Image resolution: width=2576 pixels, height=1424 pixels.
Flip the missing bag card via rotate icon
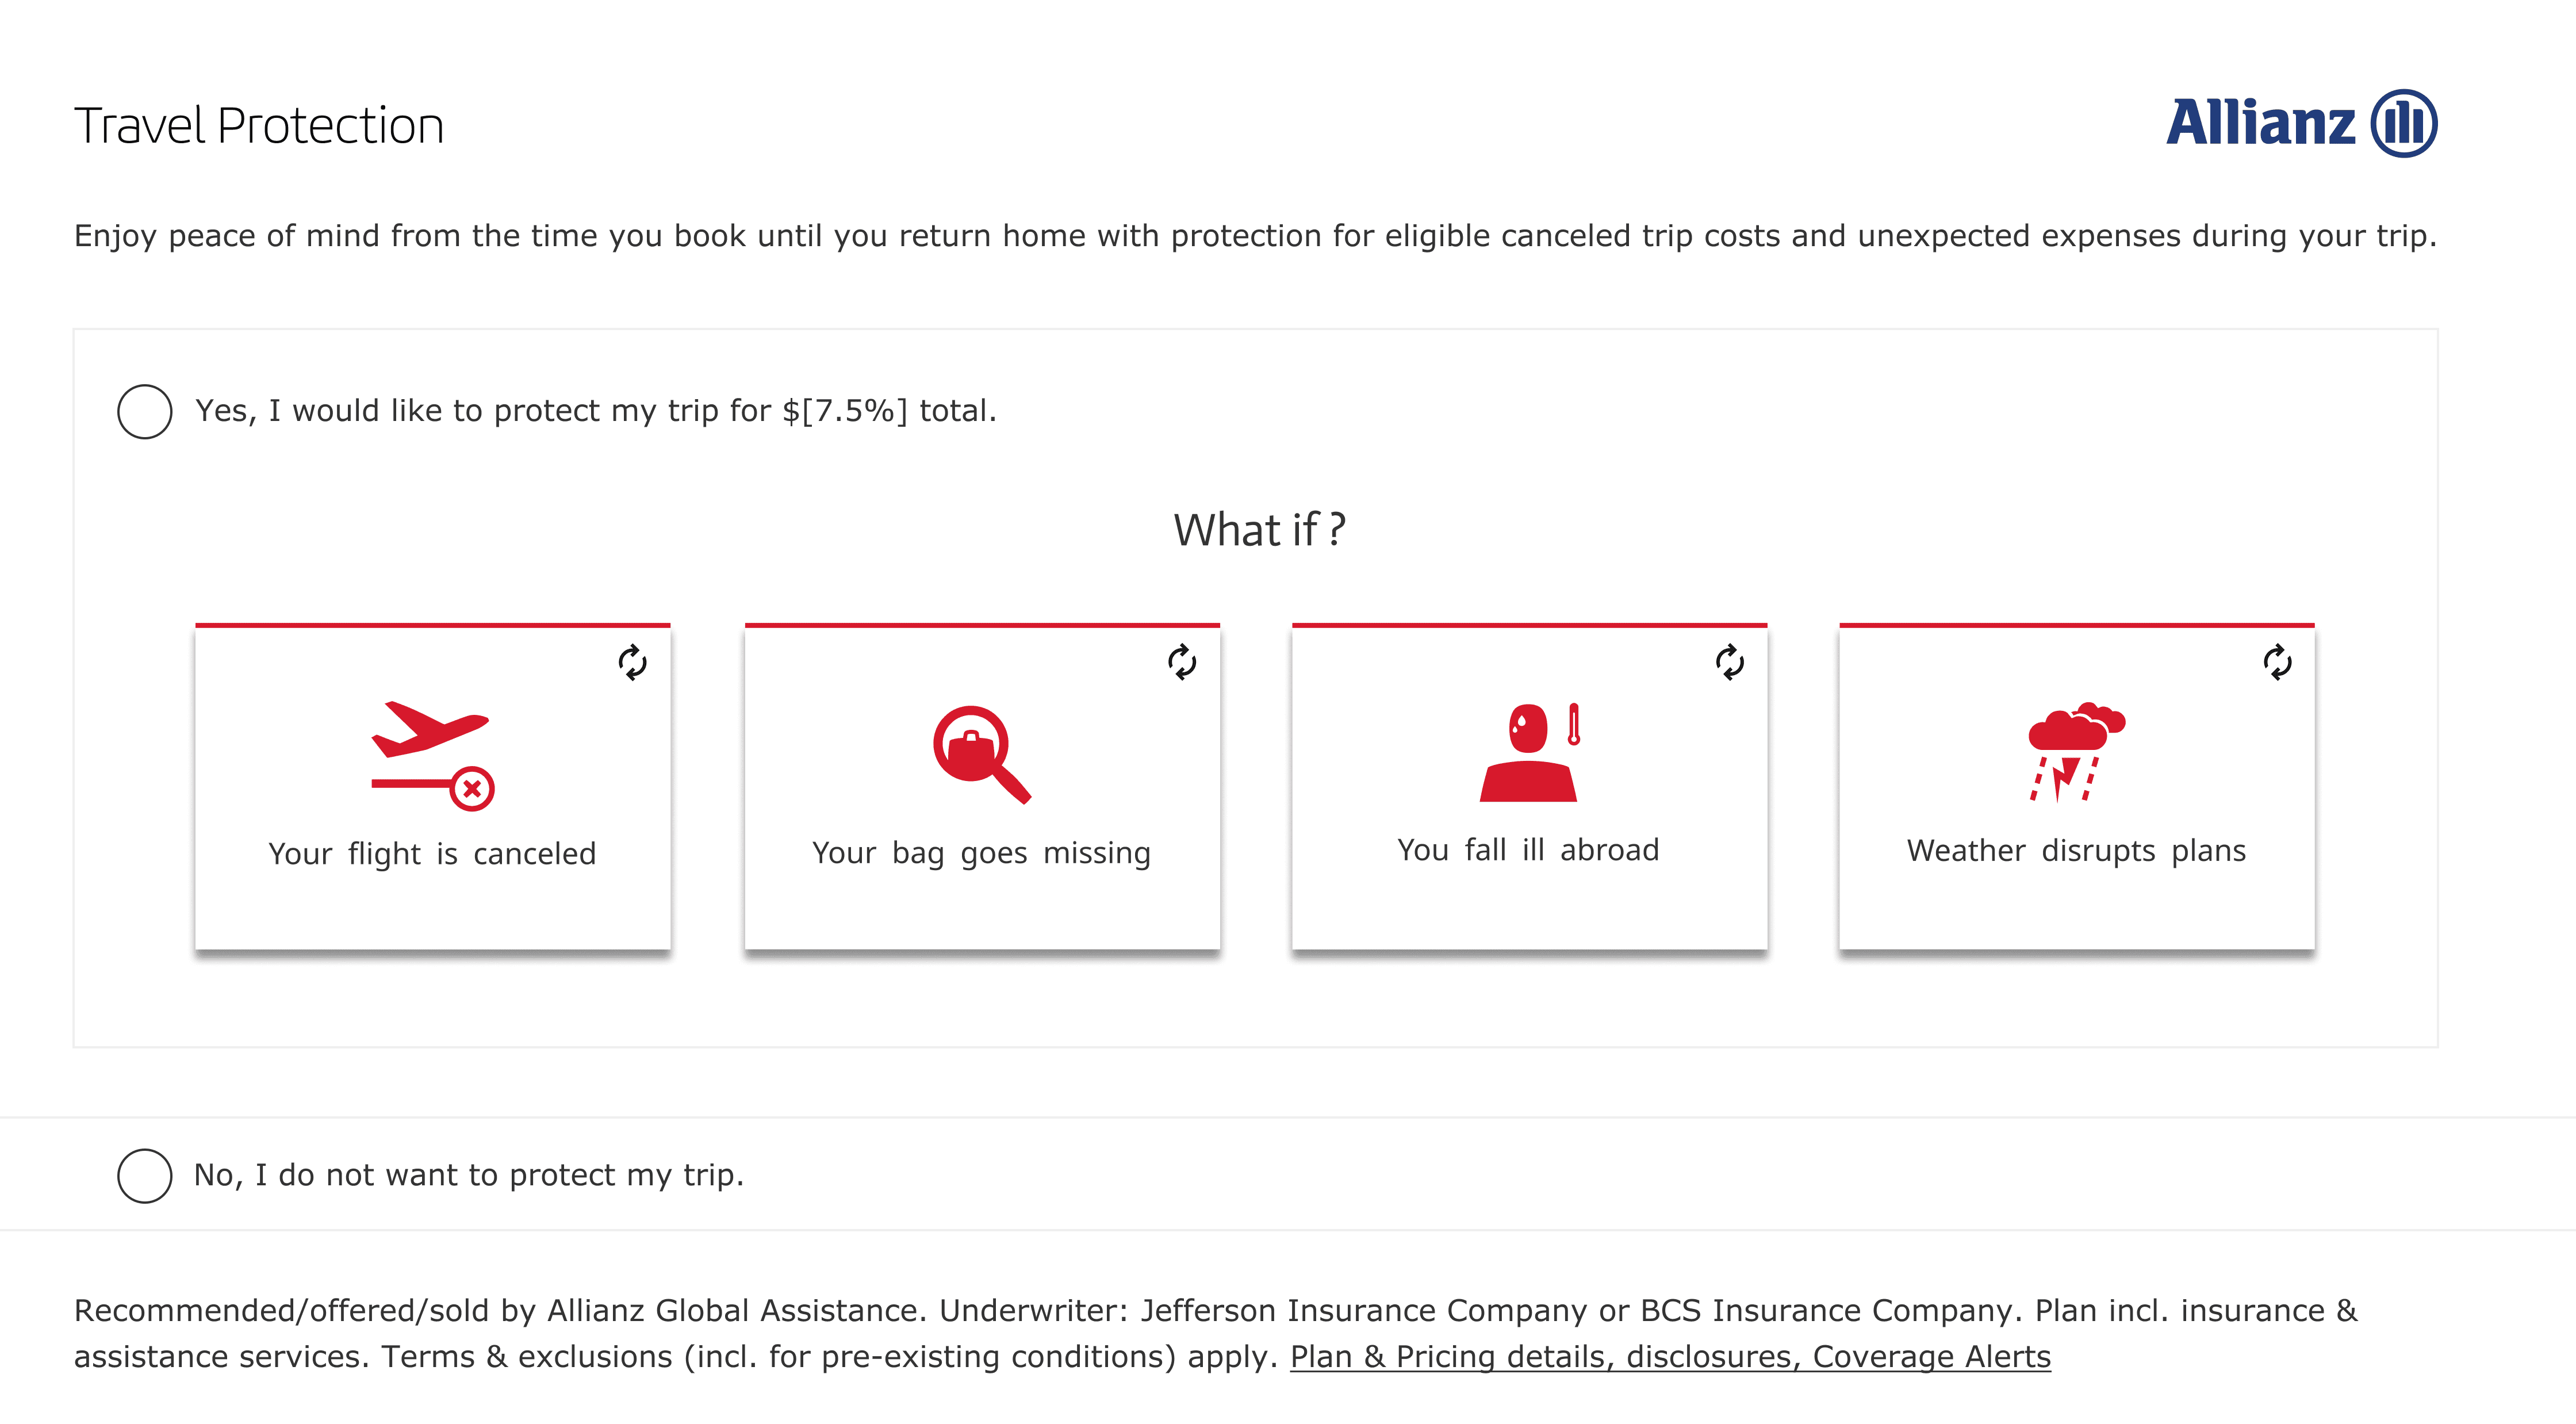point(1181,662)
